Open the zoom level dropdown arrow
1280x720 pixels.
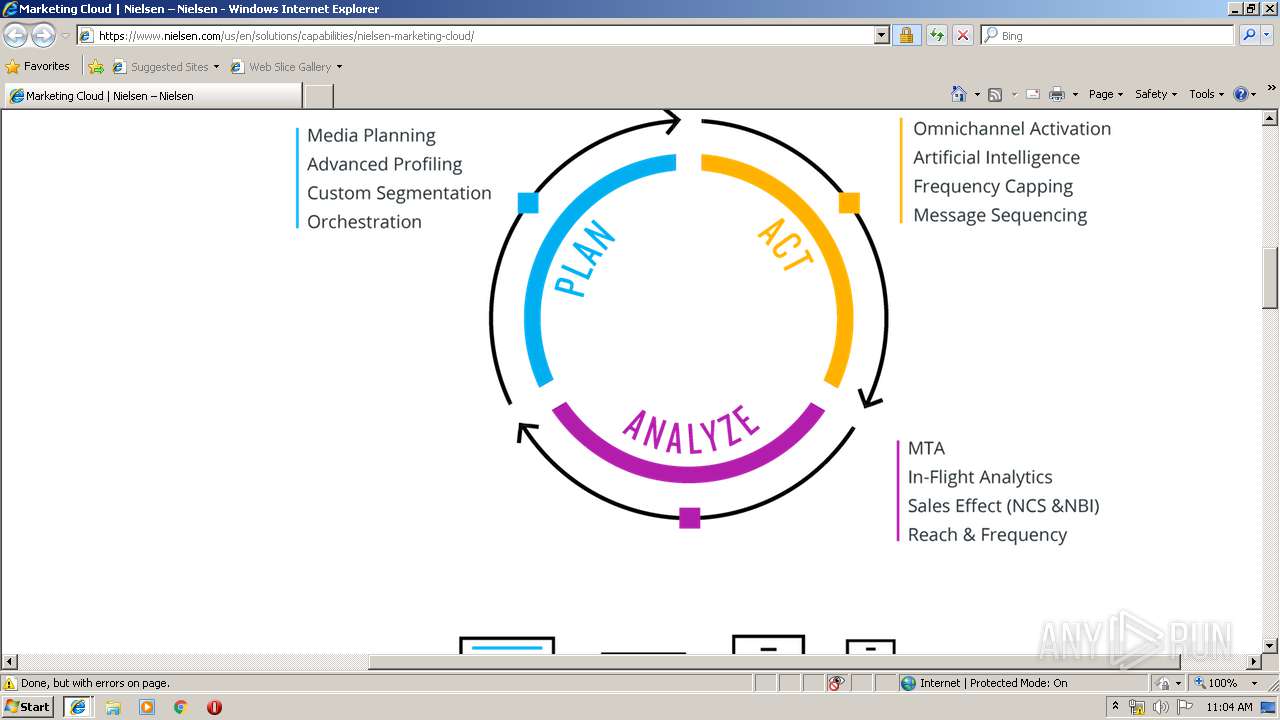[1254, 683]
